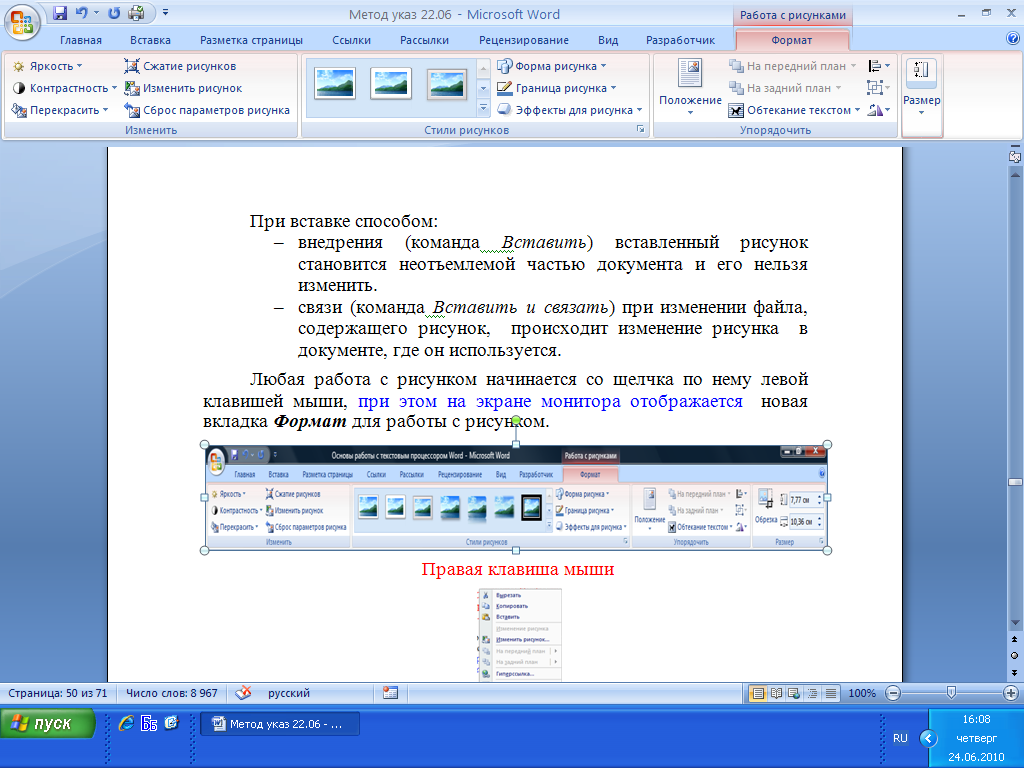Switch to Web Layout view
The height and width of the screenshot is (768, 1024).
794,694
